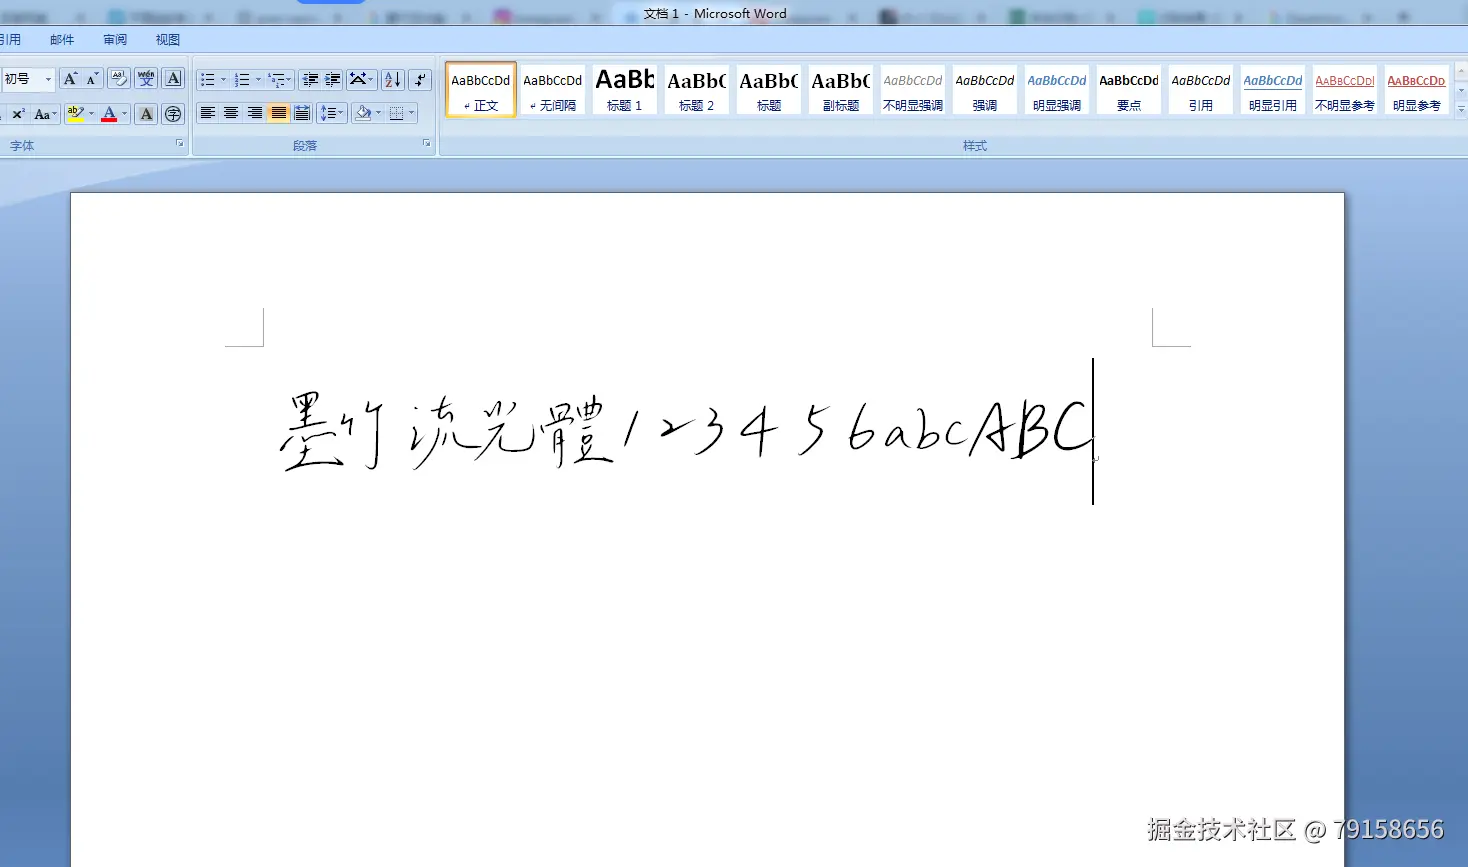This screenshot has width=1468, height=867.
Task: Apply the 明显引用 style
Action: pos(1273,90)
